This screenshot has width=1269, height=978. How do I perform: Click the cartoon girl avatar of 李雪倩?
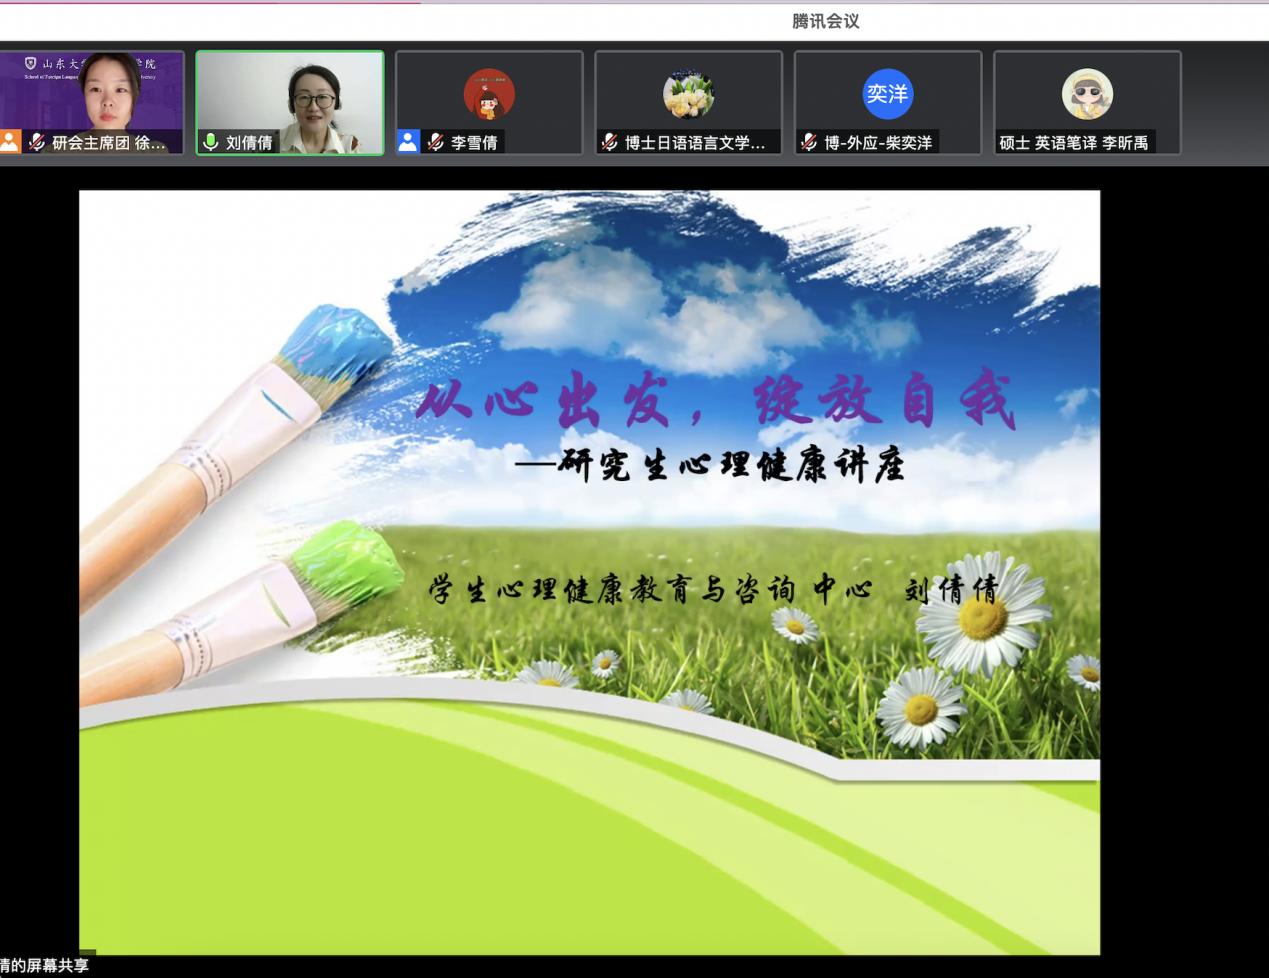(x=489, y=94)
